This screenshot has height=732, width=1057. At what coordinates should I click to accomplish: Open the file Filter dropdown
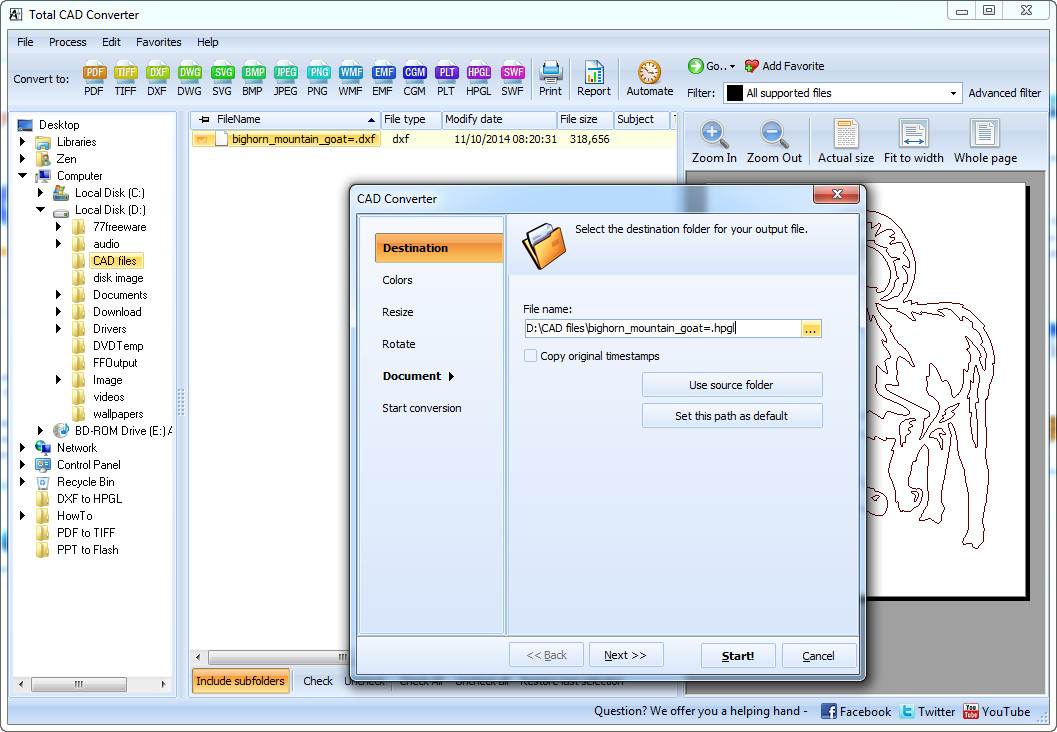(x=953, y=93)
